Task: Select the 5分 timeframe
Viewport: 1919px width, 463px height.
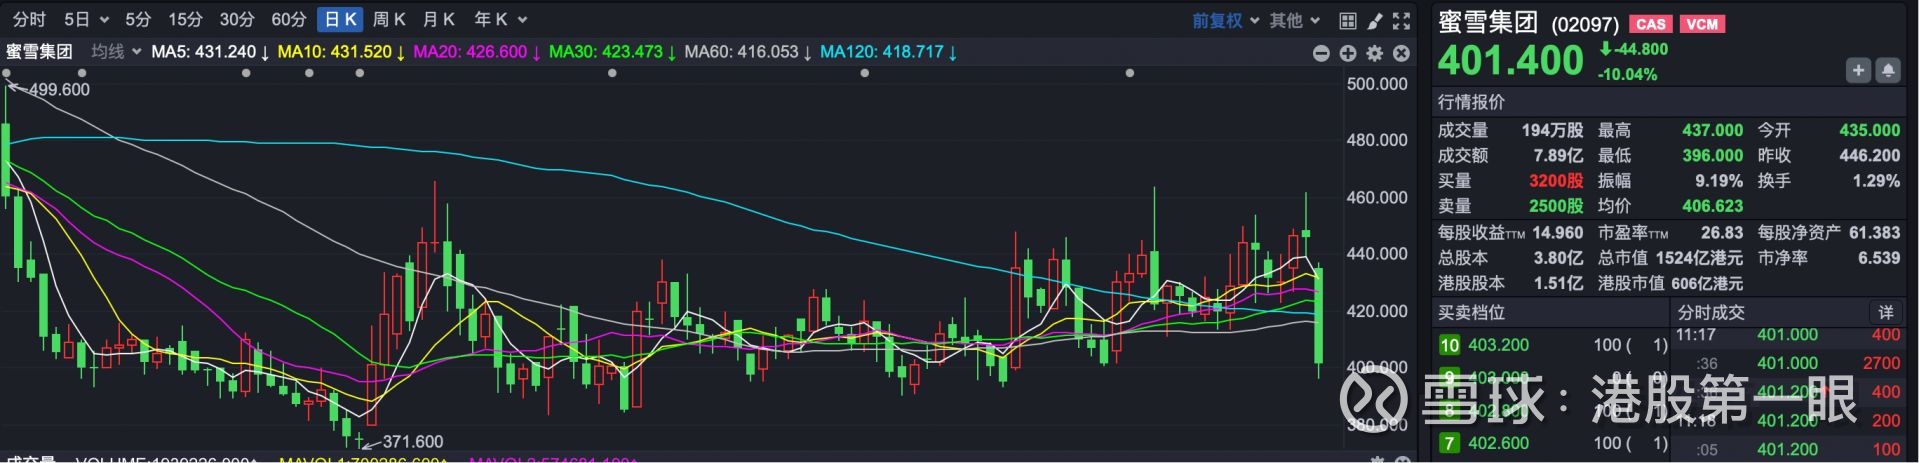Action: click(x=138, y=20)
